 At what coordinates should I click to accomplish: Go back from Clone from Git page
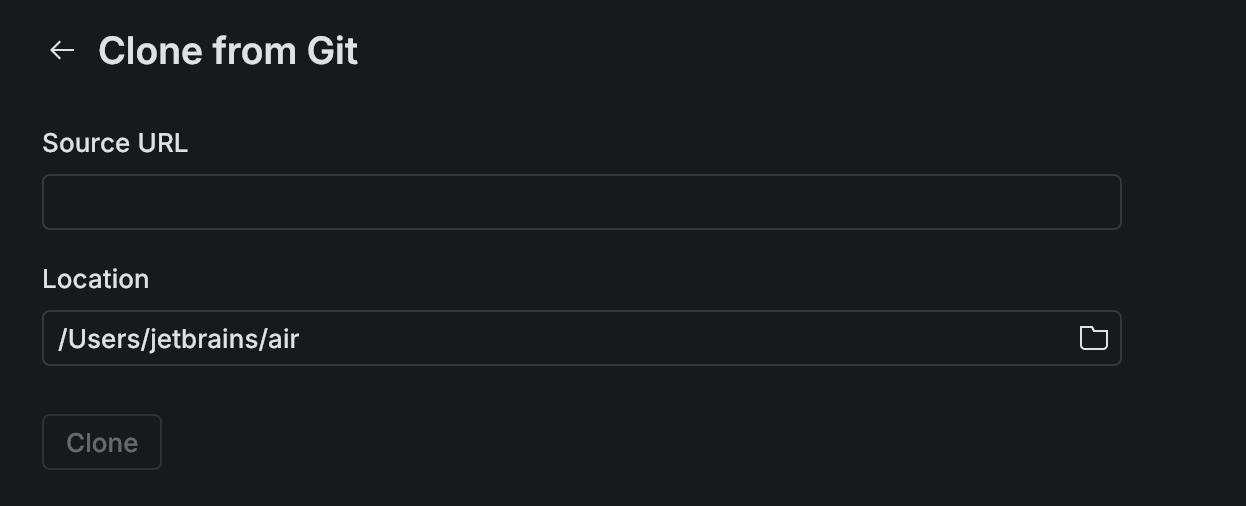62,50
